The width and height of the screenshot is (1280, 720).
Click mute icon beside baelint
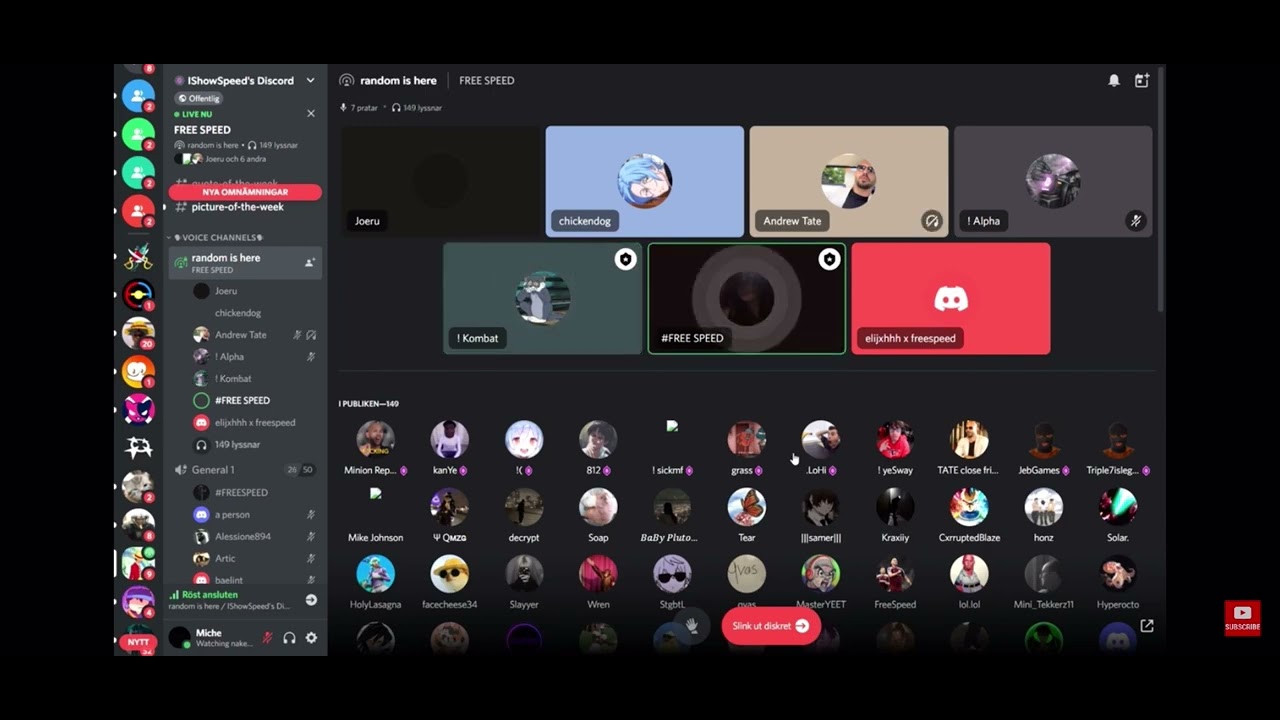tap(311, 580)
